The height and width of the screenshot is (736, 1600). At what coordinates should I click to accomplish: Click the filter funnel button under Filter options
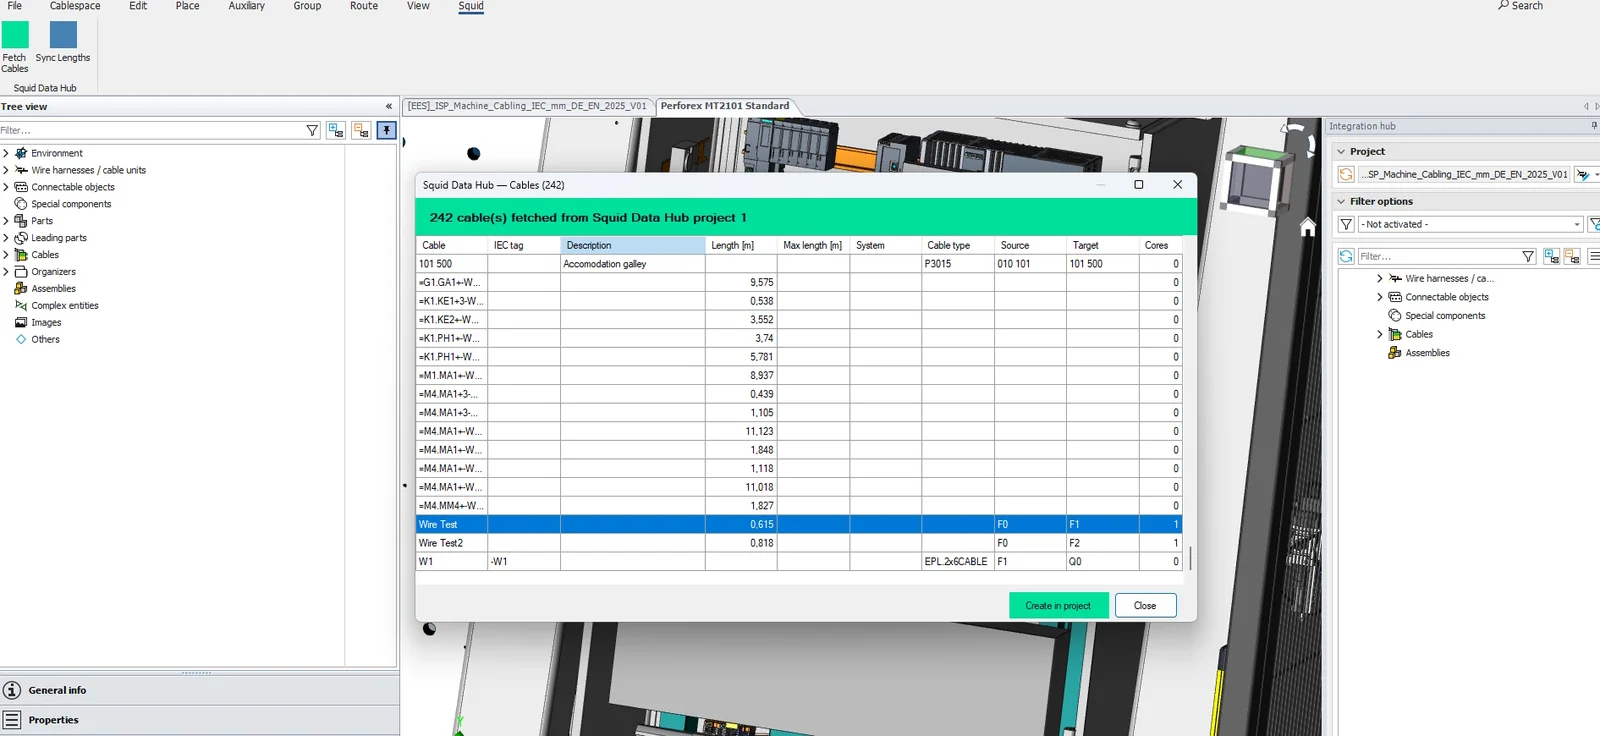[x=1346, y=224]
